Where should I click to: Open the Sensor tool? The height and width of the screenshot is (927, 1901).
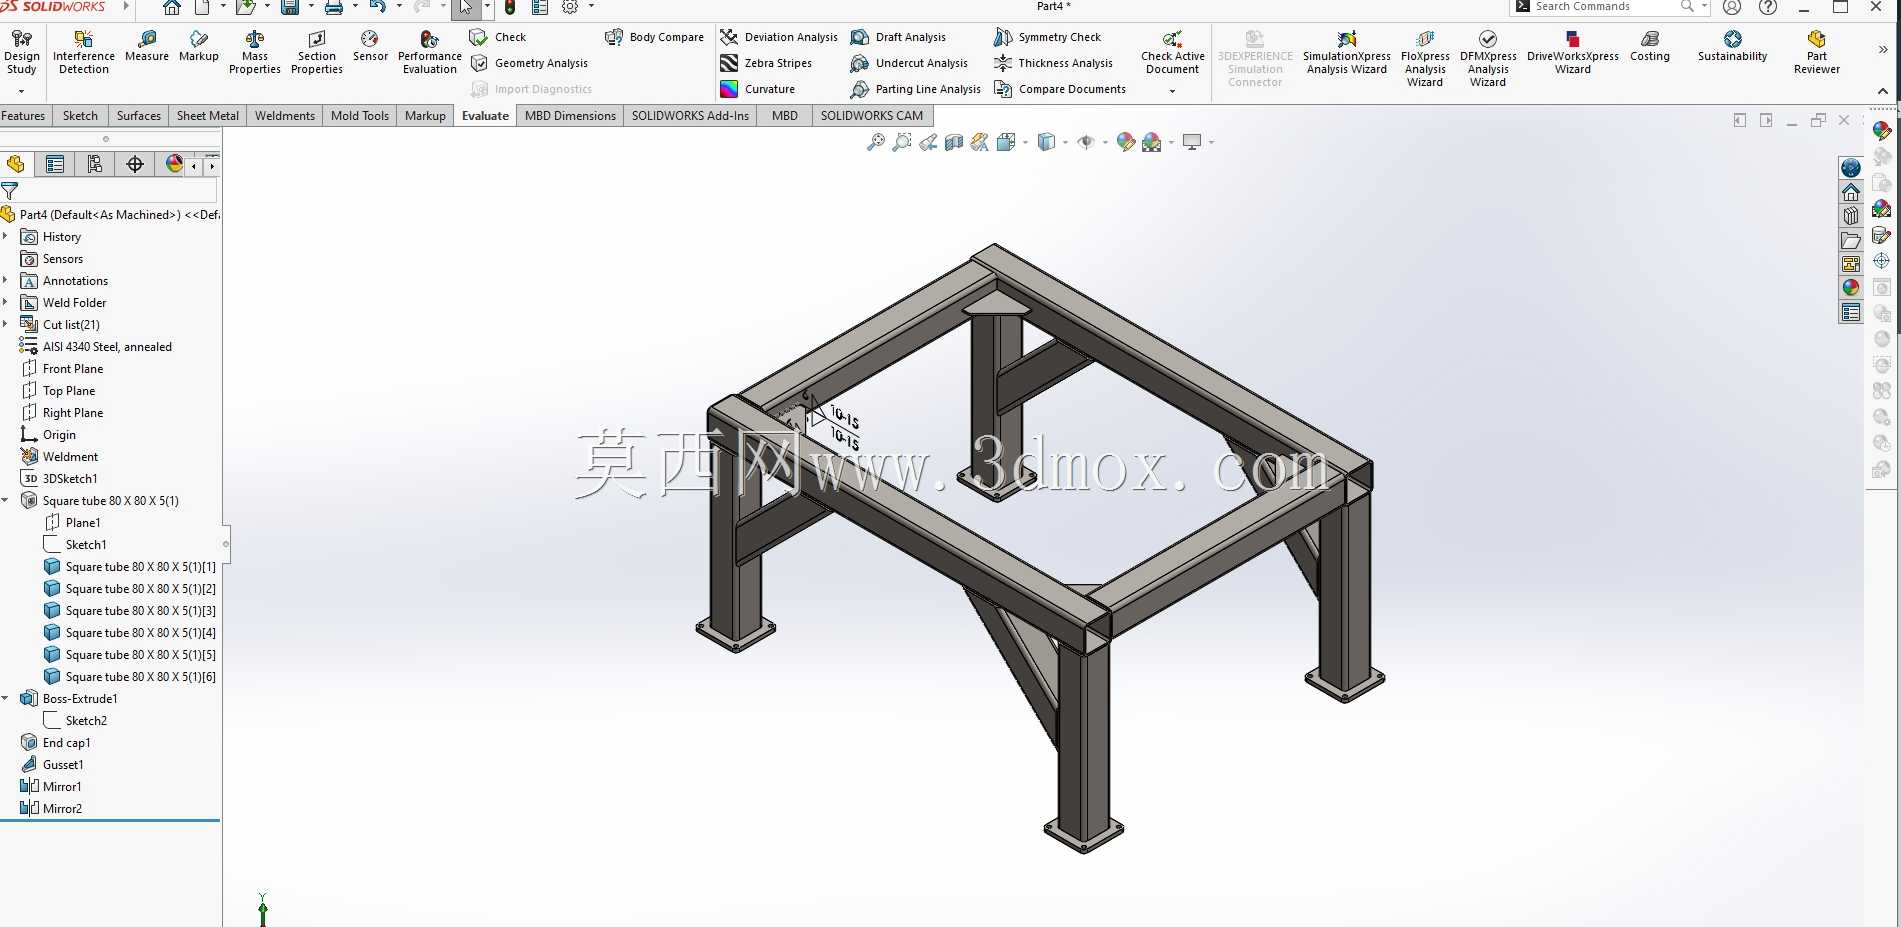coord(370,47)
